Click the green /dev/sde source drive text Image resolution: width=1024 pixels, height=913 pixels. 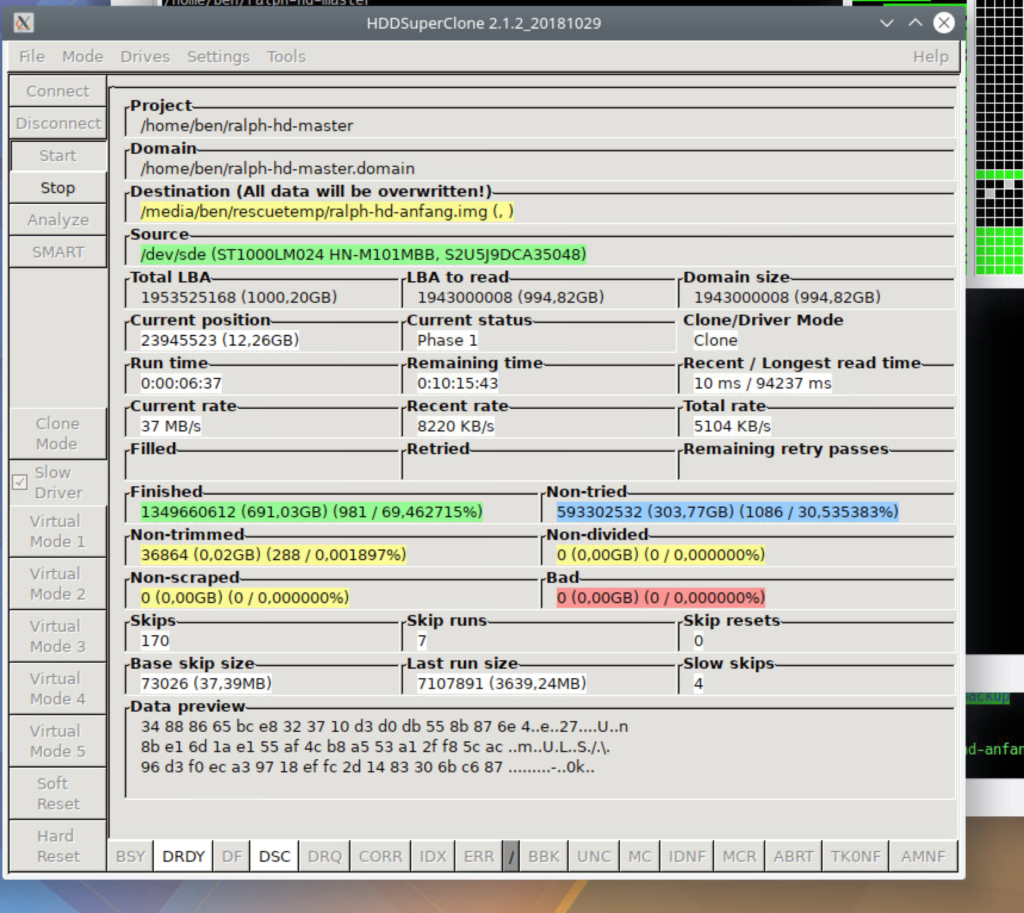pyautogui.click(x=363, y=254)
